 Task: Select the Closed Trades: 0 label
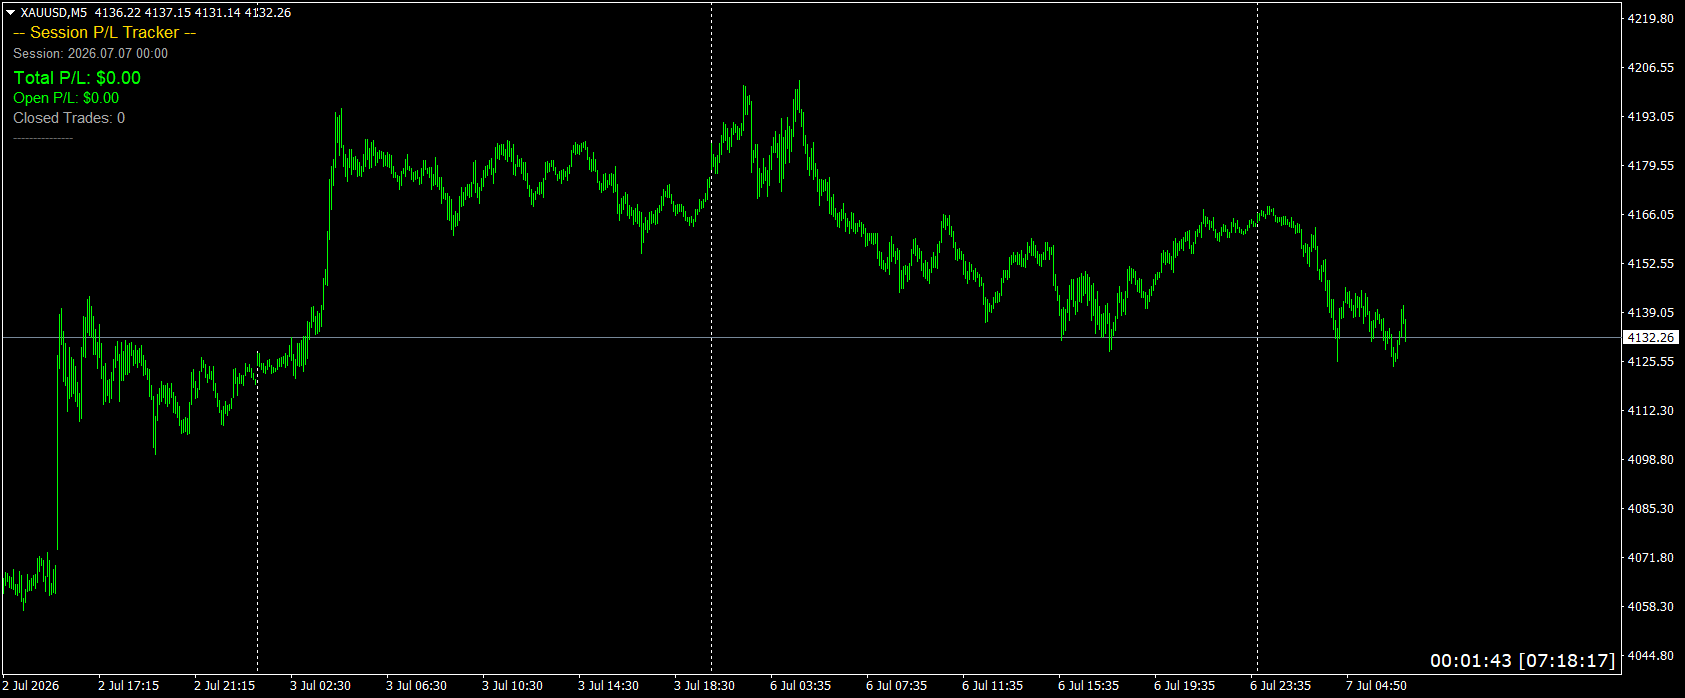click(x=69, y=118)
